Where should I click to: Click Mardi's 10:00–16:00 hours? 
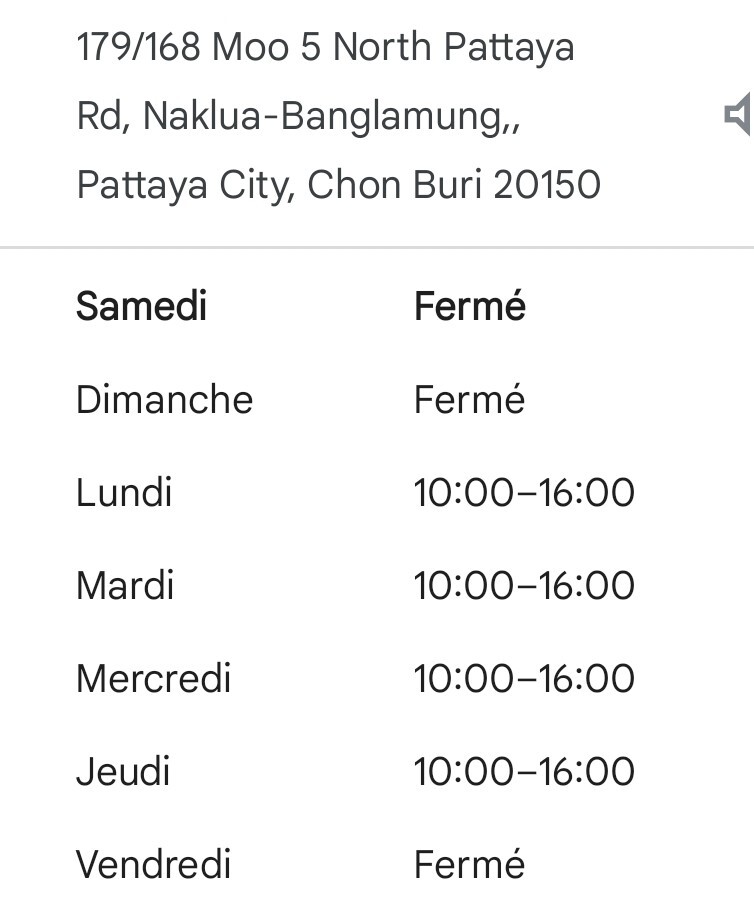[524, 586]
